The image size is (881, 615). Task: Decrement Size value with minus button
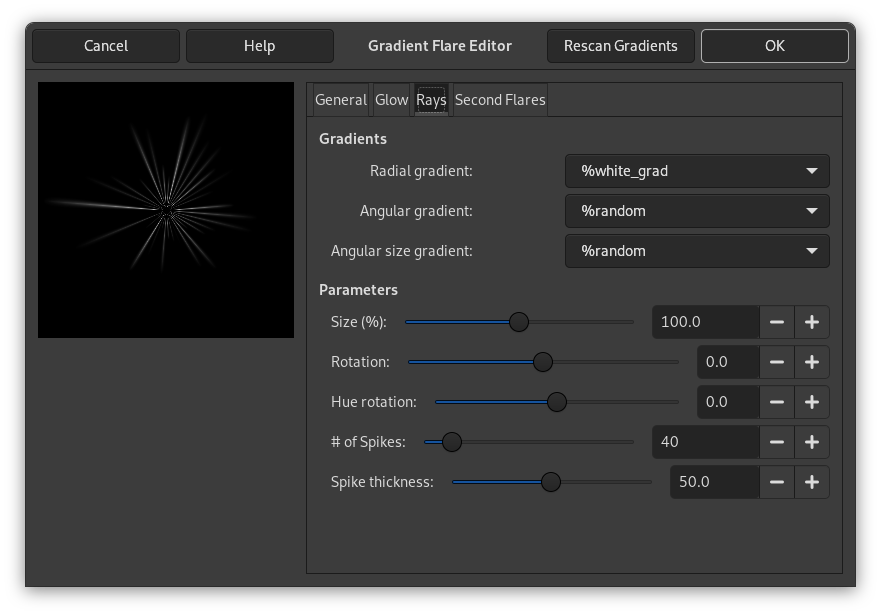pos(777,321)
